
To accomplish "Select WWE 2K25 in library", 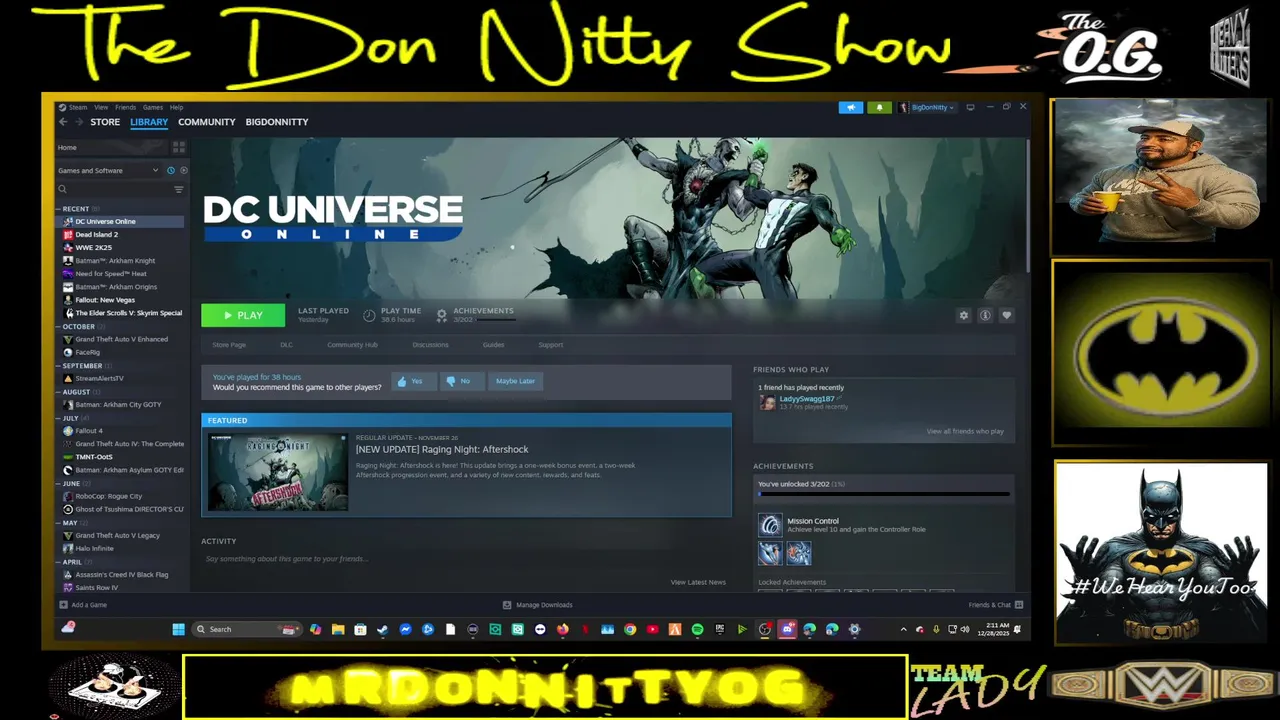I will tap(93, 247).
